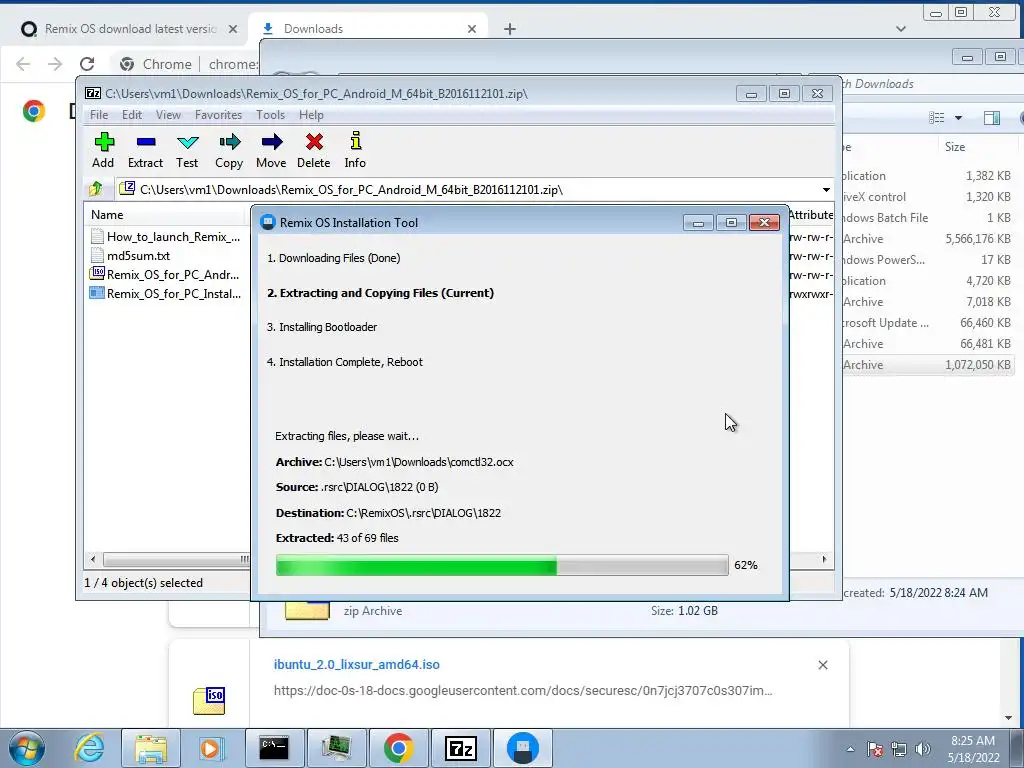Click 7-Zip horizontal scrollbar right arrow

point(824,559)
